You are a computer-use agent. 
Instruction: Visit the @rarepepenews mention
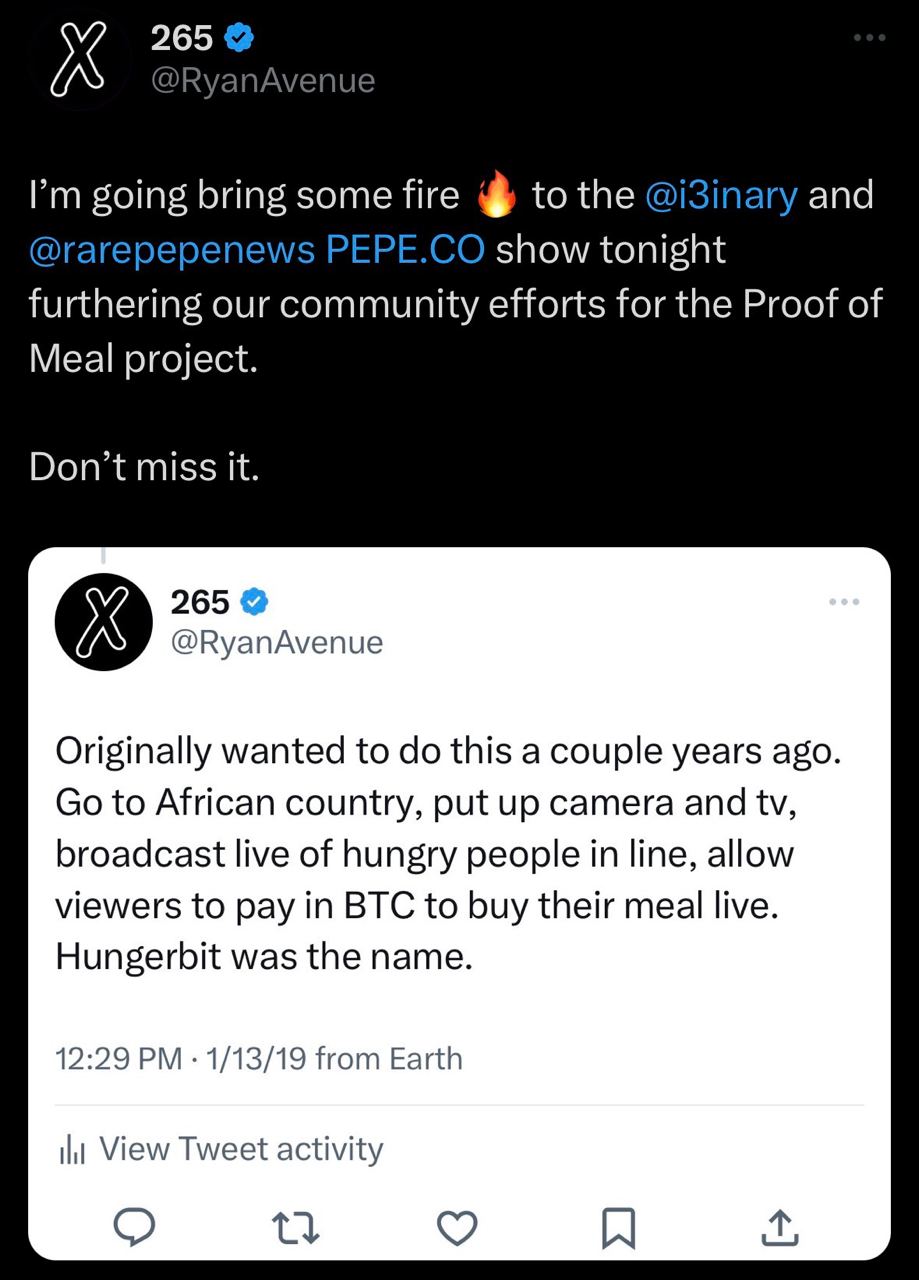coord(172,249)
